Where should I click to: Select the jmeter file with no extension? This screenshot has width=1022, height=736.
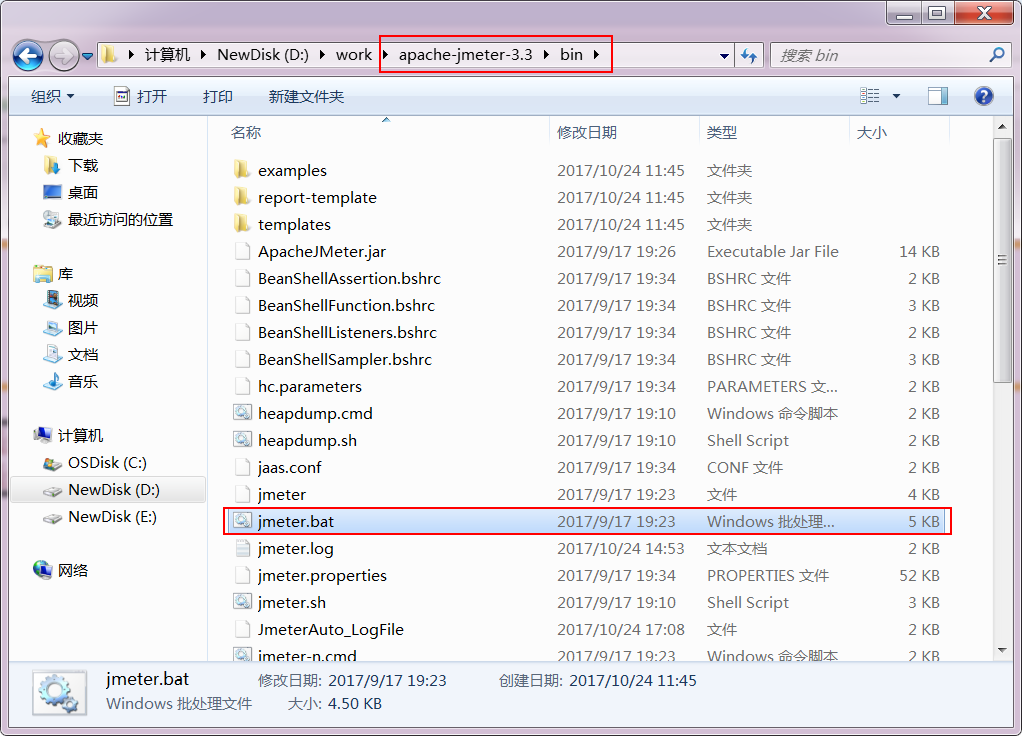(x=282, y=494)
